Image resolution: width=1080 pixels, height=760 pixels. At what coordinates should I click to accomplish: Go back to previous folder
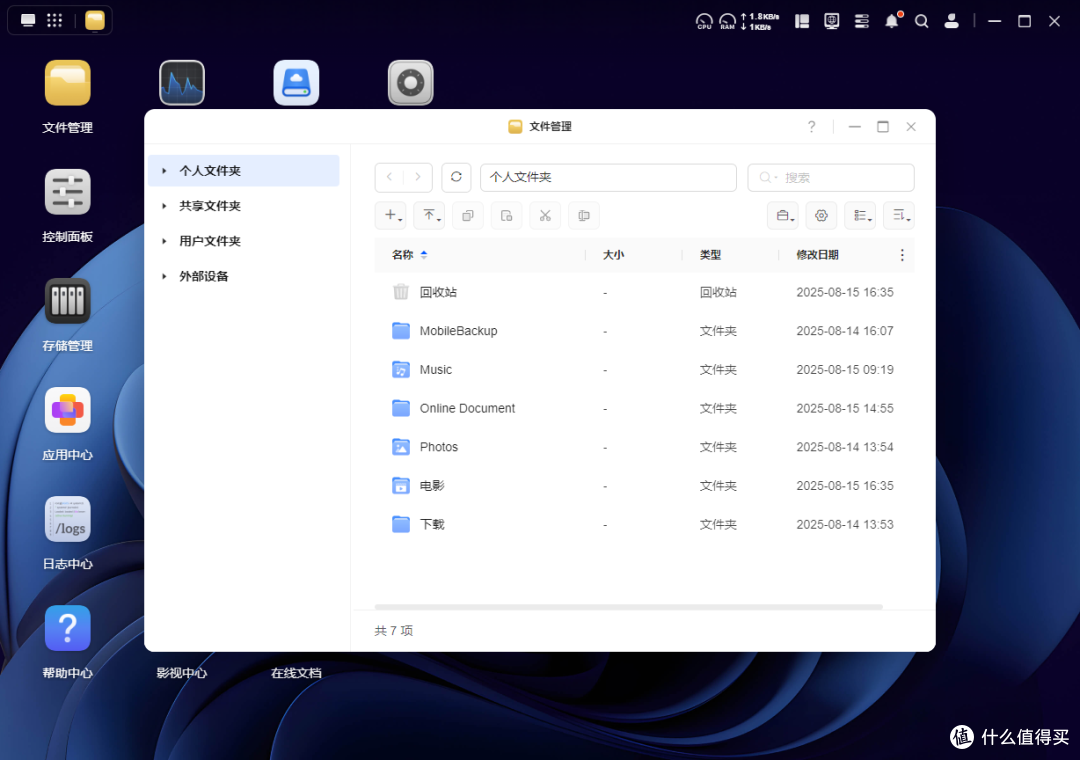click(x=390, y=177)
